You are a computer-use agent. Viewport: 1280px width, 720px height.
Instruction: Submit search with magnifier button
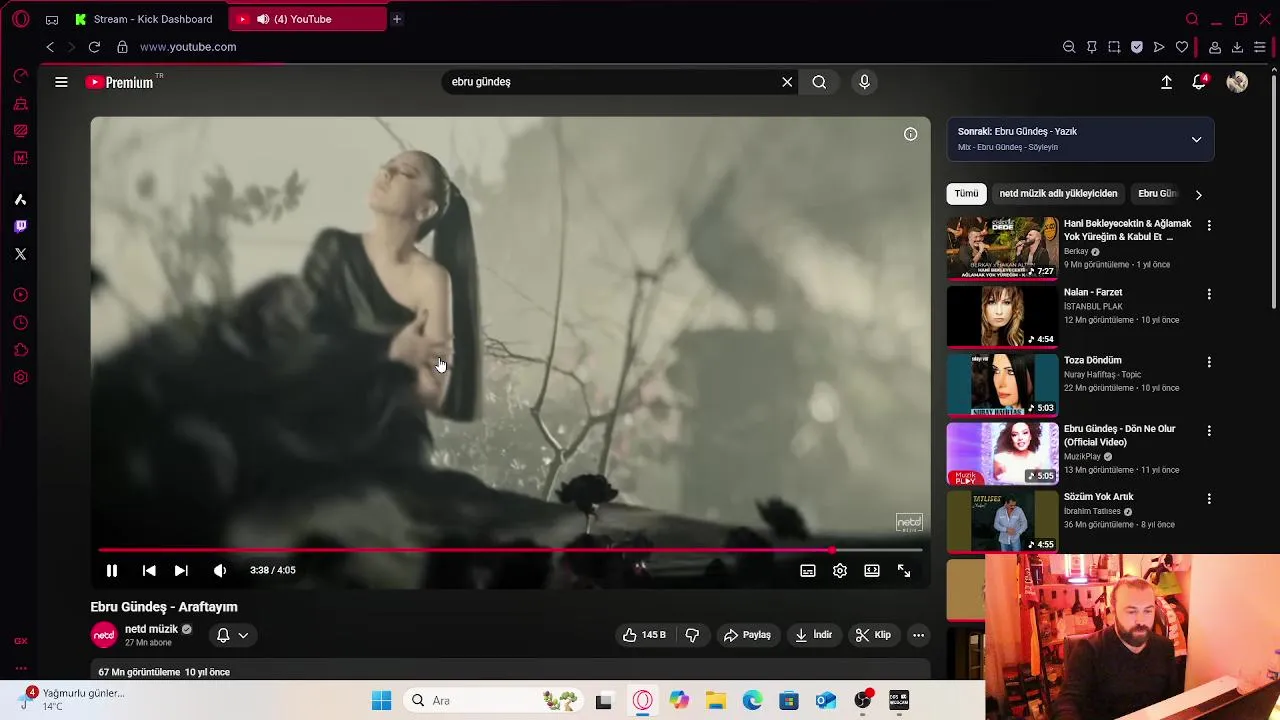[x=819, y=82]
